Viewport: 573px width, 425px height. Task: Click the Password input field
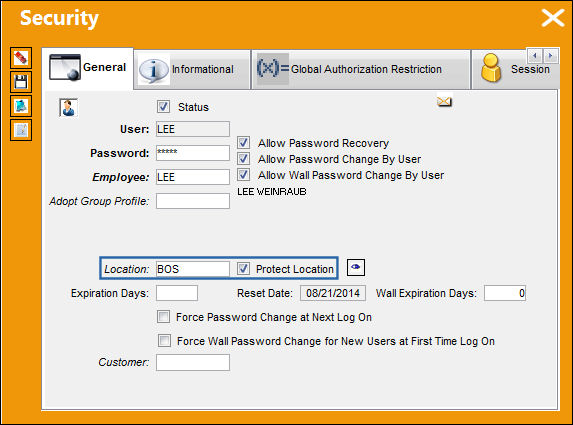[193, 153]
